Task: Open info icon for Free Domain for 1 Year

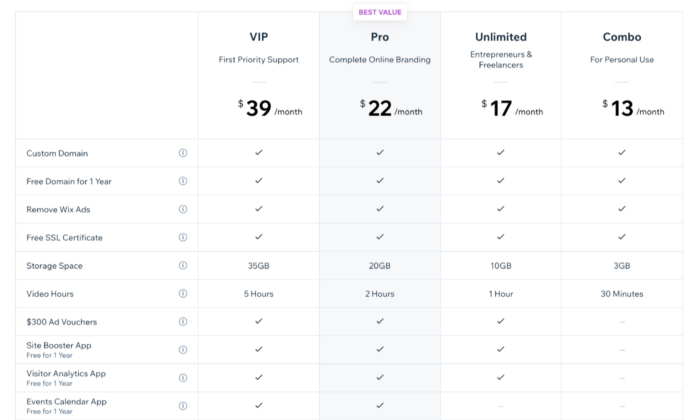Action: pos(183,181)
